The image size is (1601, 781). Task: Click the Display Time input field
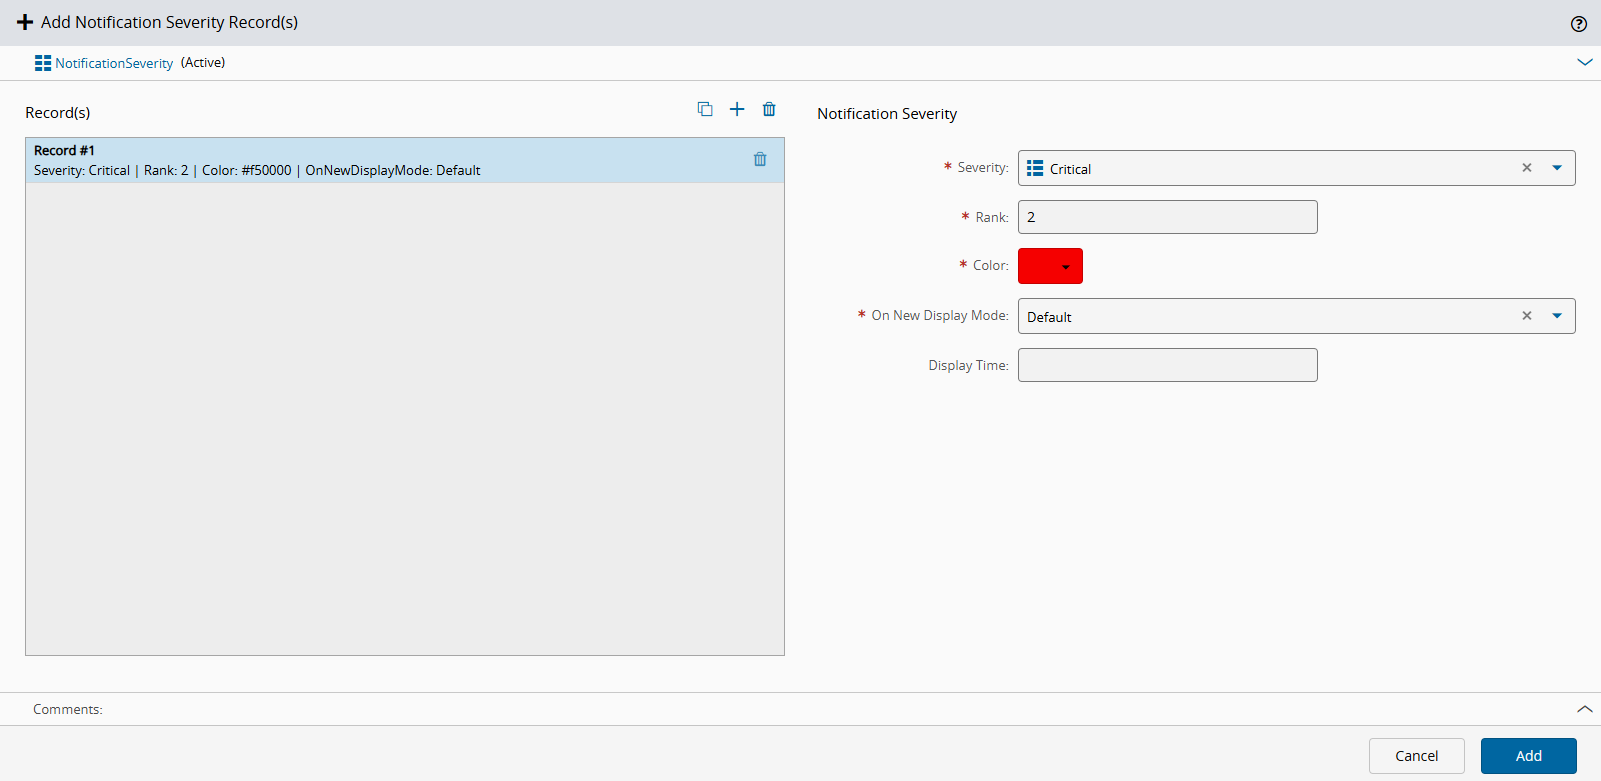coord(1168,365)
